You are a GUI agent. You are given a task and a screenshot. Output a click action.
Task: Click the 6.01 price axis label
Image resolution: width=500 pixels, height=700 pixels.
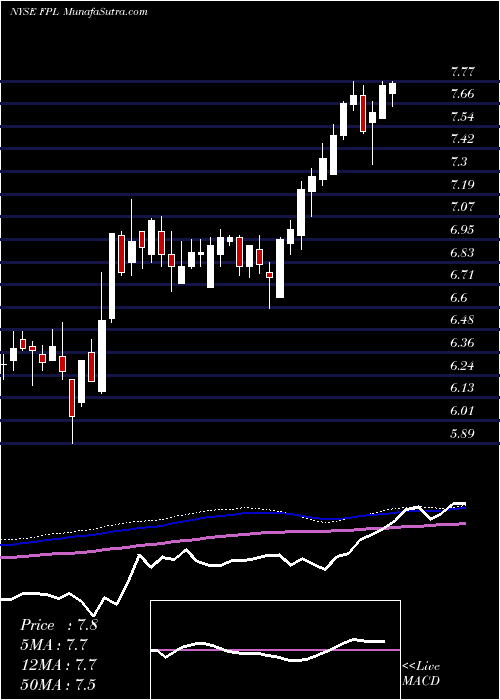tap(462, 410)
